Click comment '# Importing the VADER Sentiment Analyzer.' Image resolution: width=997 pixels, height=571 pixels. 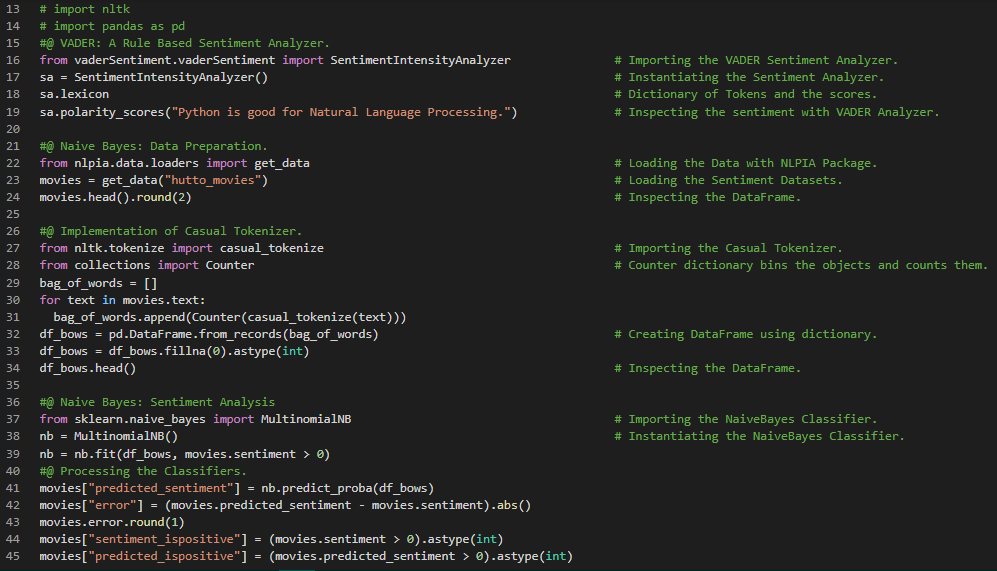tap(756, 60)
